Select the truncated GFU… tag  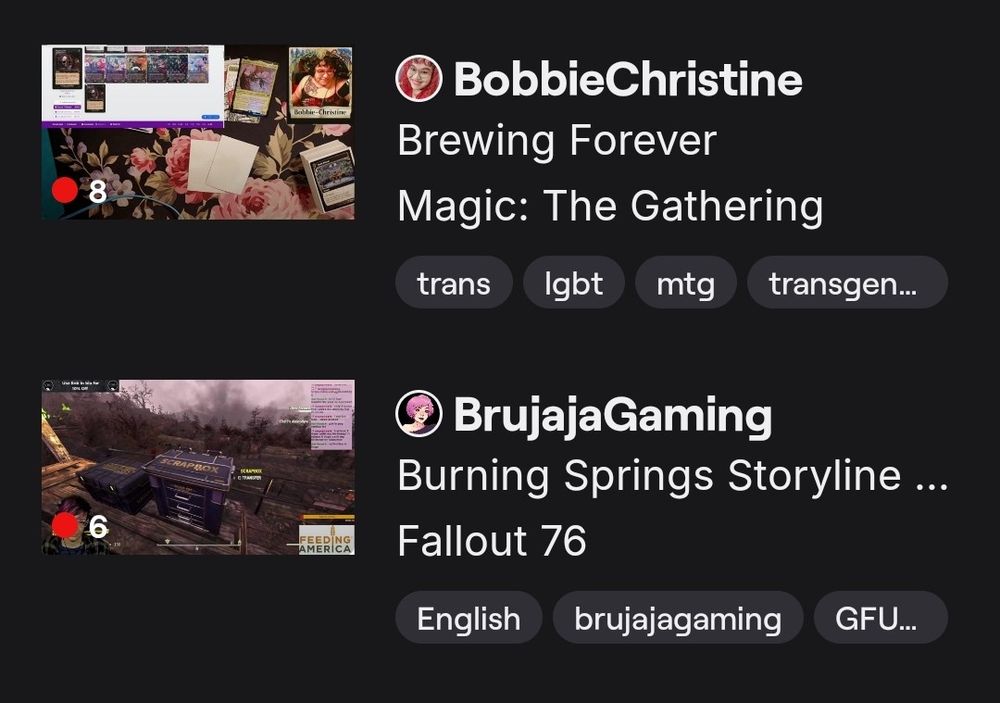pos(881,618)
